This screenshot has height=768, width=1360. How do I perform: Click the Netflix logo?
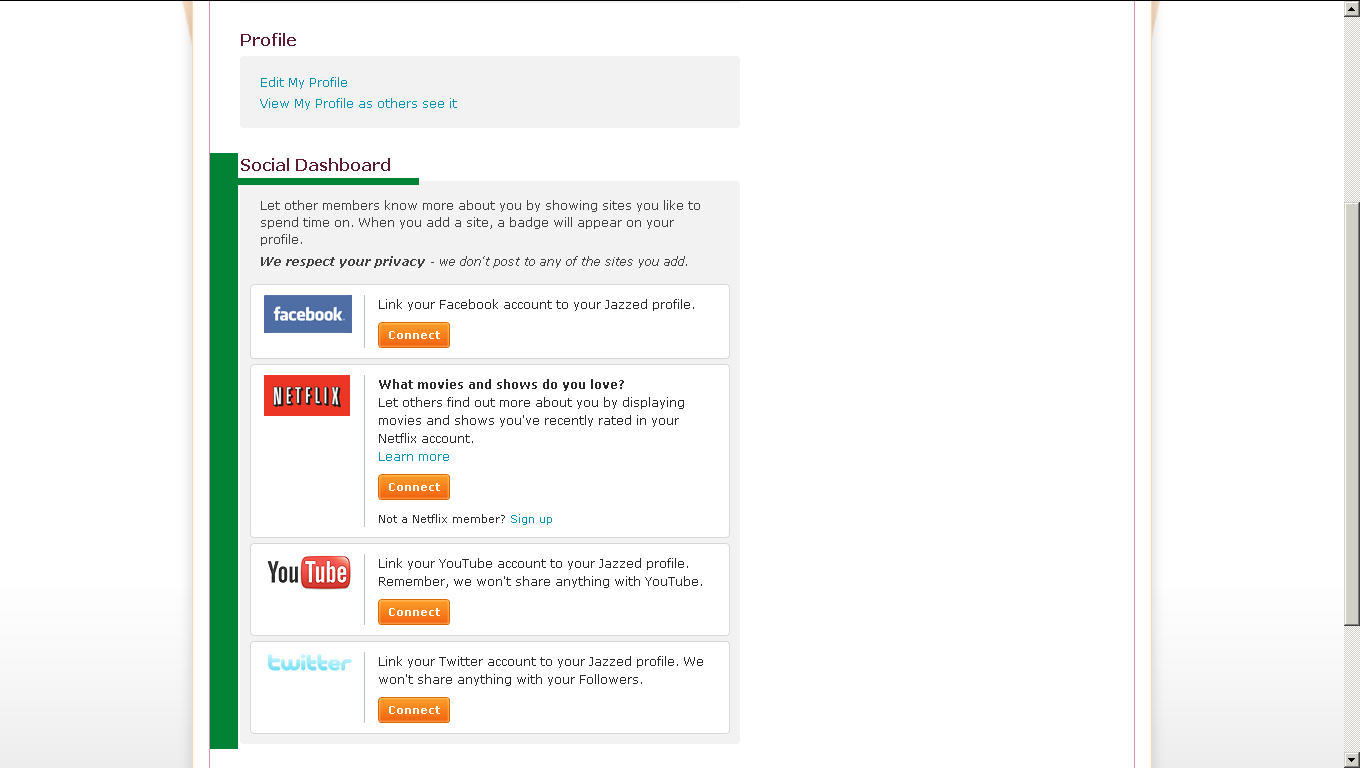coord(307,395)
